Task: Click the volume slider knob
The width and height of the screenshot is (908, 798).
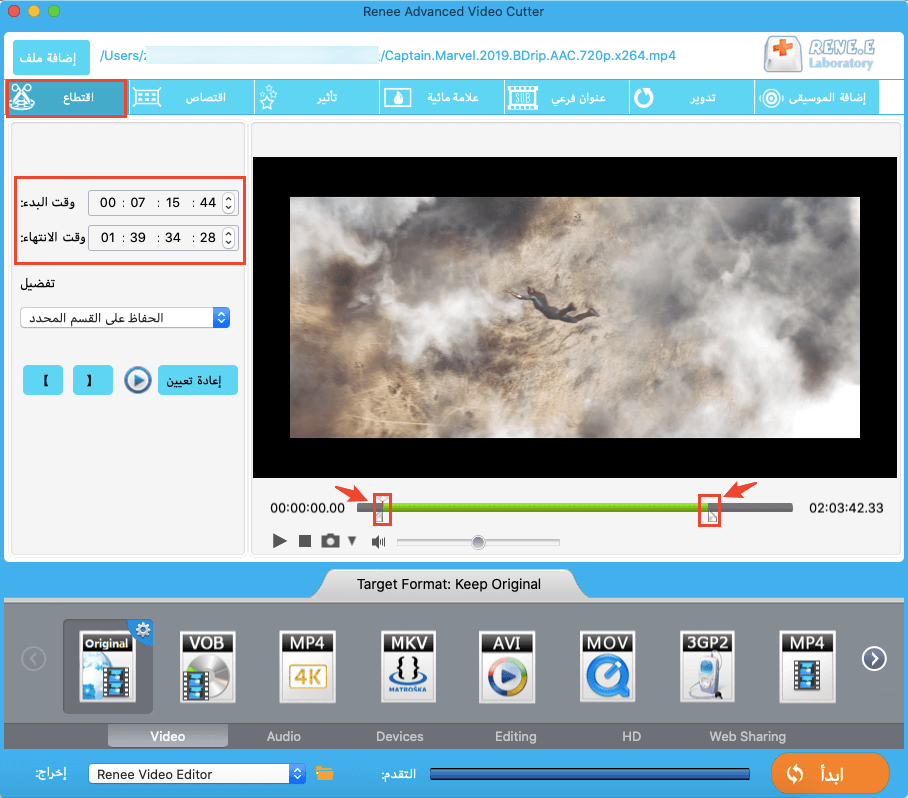Action: 478,542
